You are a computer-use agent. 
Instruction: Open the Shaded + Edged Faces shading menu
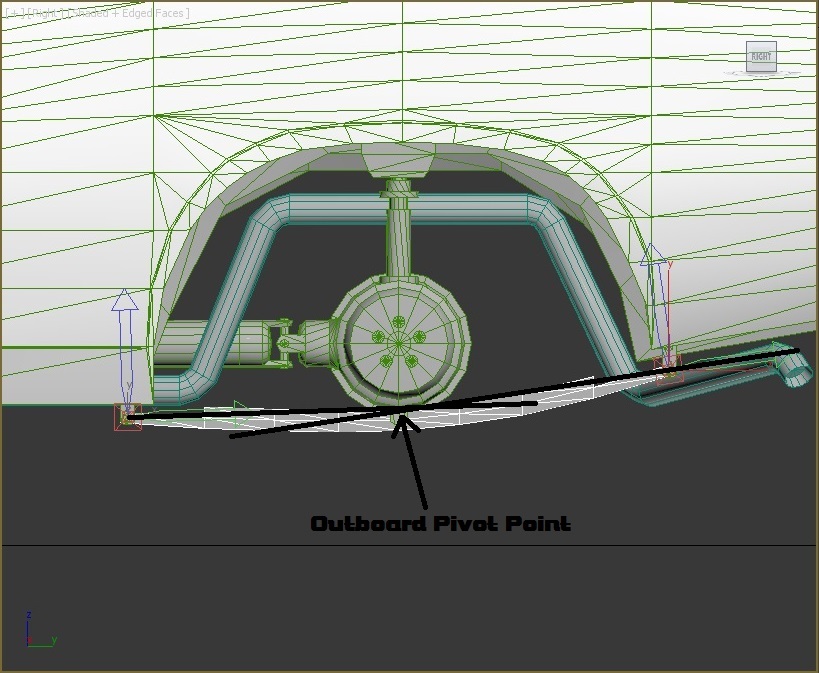pos(126,13)
